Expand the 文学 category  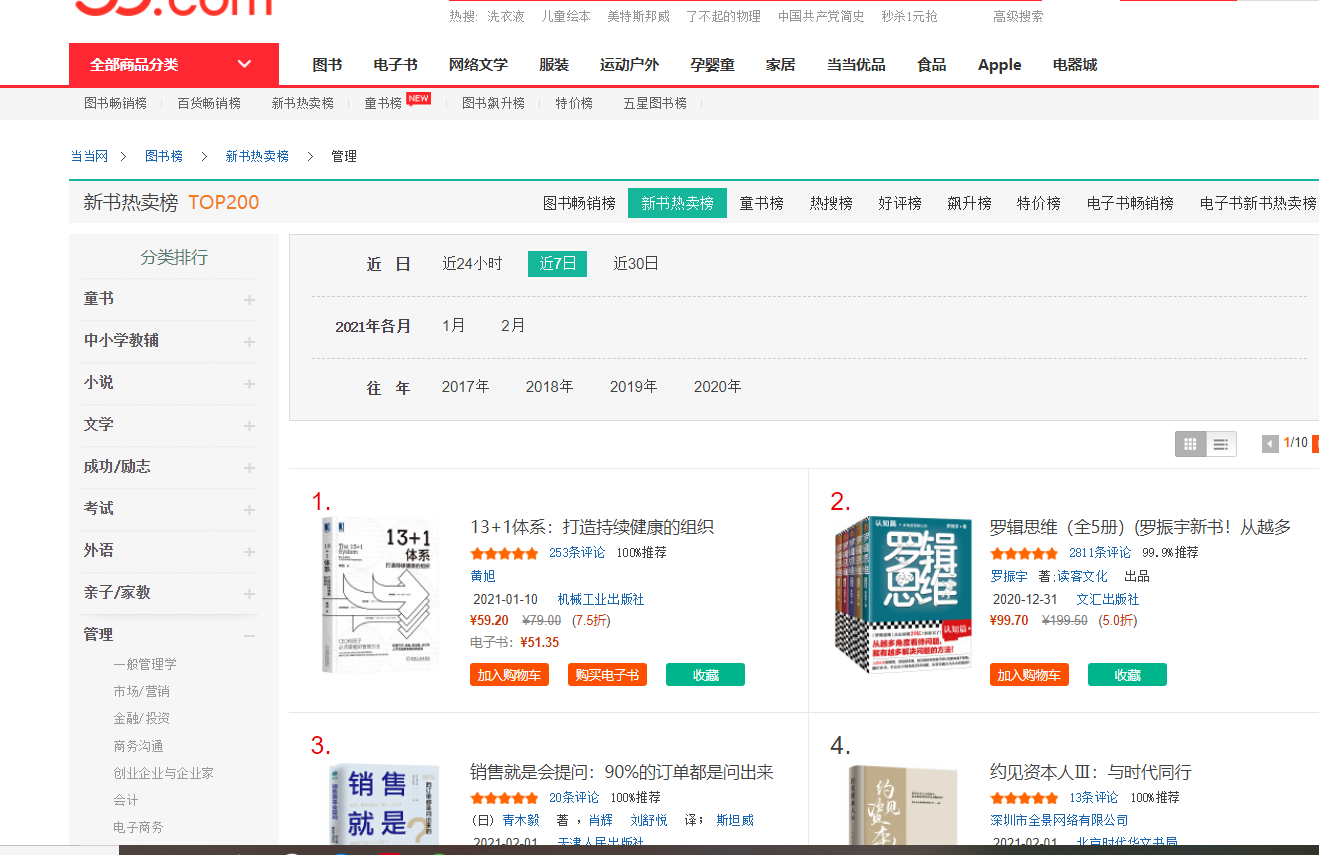click(249, 426)
